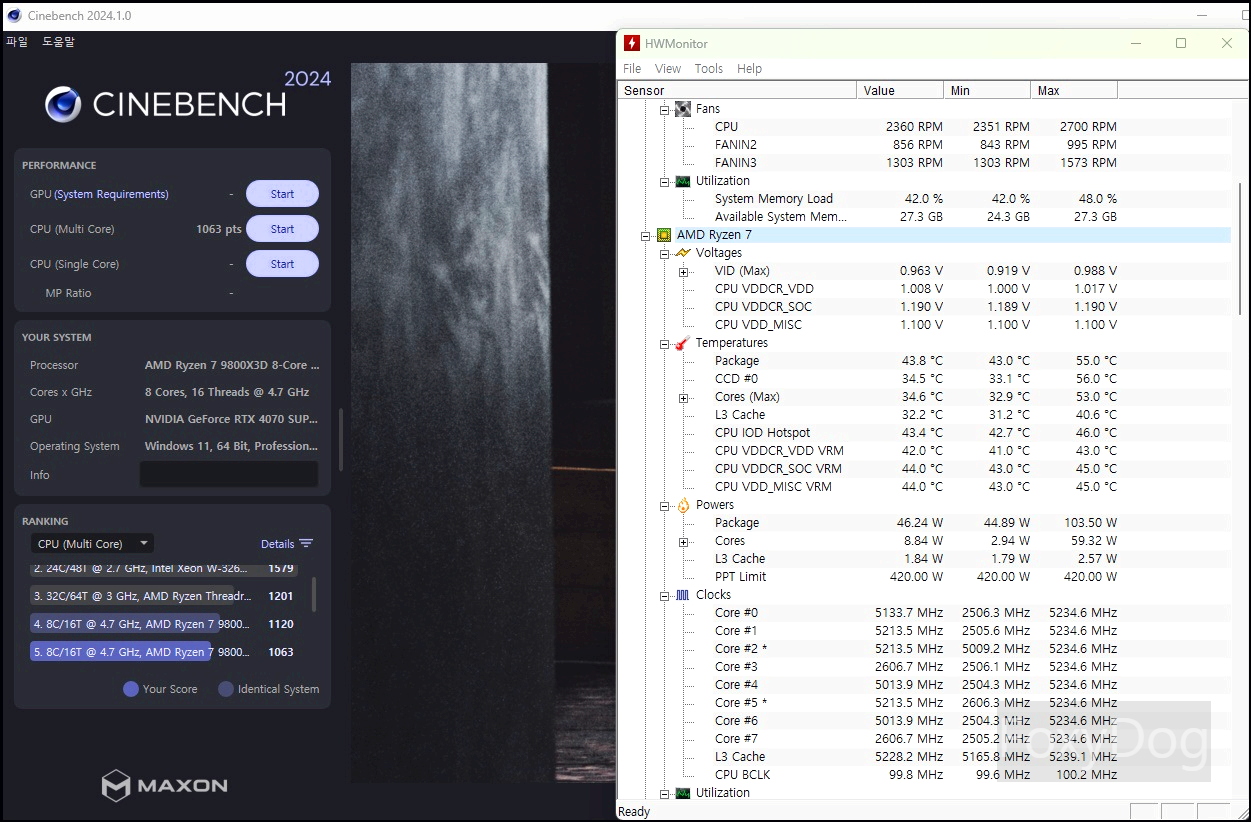Image resolution: width=1251 pixels, height=822 pixels.
Task: Click the HWMonitor lightning app icon
Action: [631, 43]
